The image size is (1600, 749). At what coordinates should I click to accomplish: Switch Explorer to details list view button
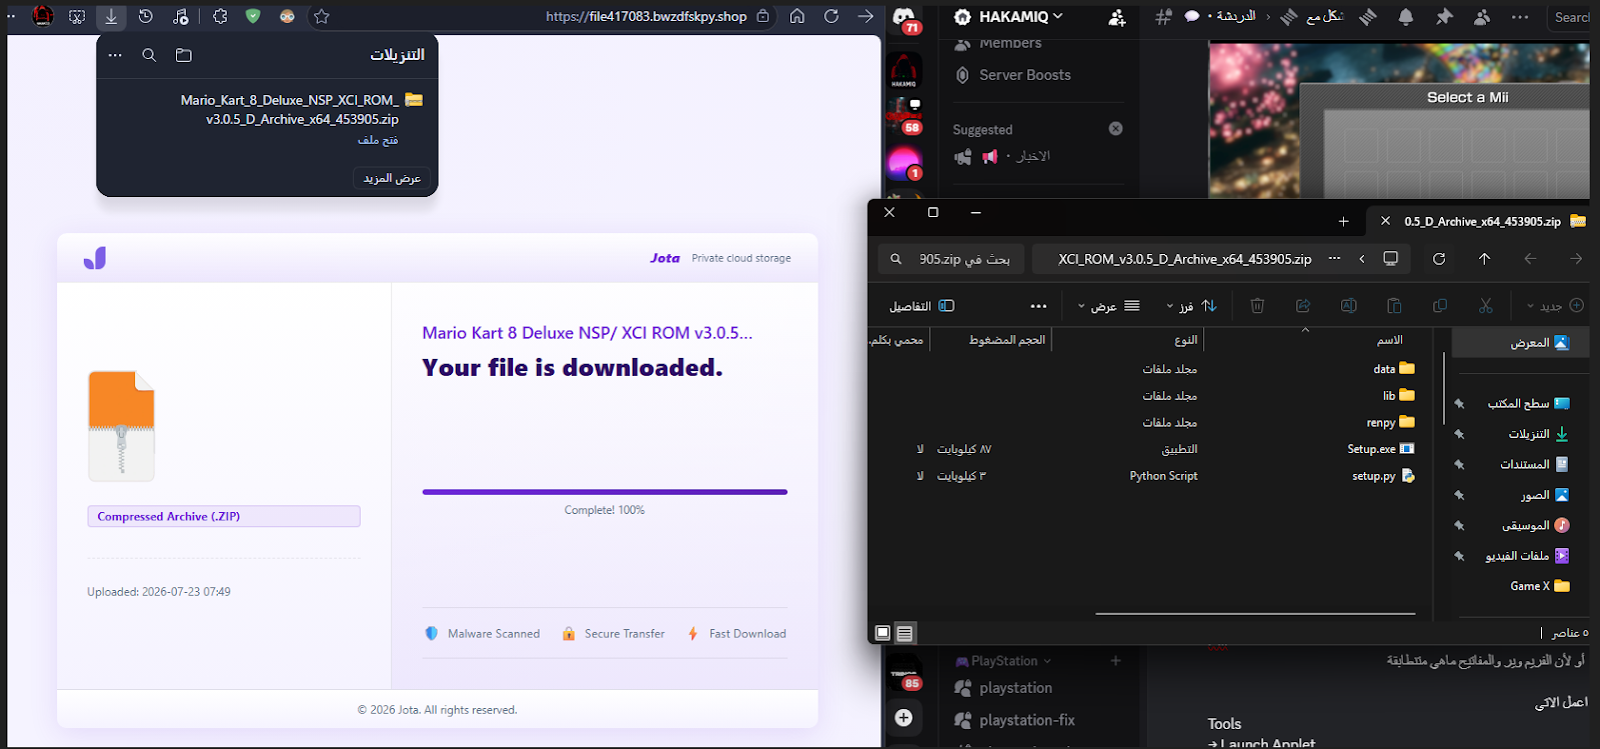tap(905, 633)
